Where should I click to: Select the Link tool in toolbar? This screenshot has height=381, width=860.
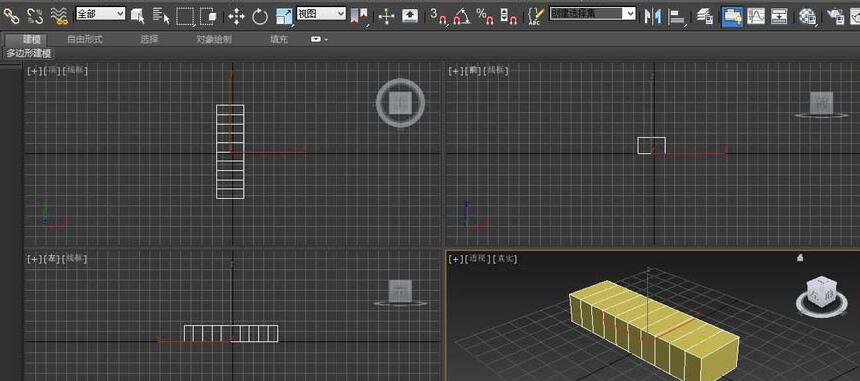11,16
